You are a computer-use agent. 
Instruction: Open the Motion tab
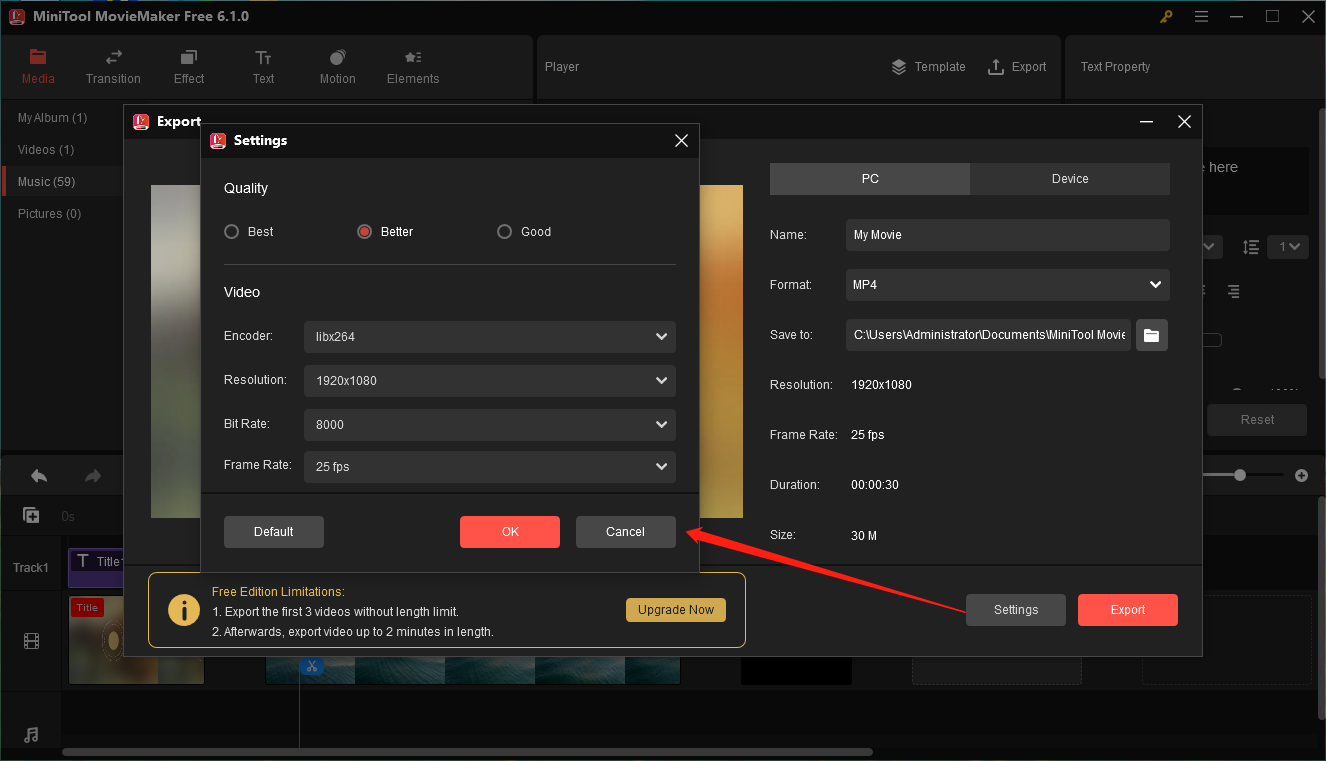pos(337,67)
